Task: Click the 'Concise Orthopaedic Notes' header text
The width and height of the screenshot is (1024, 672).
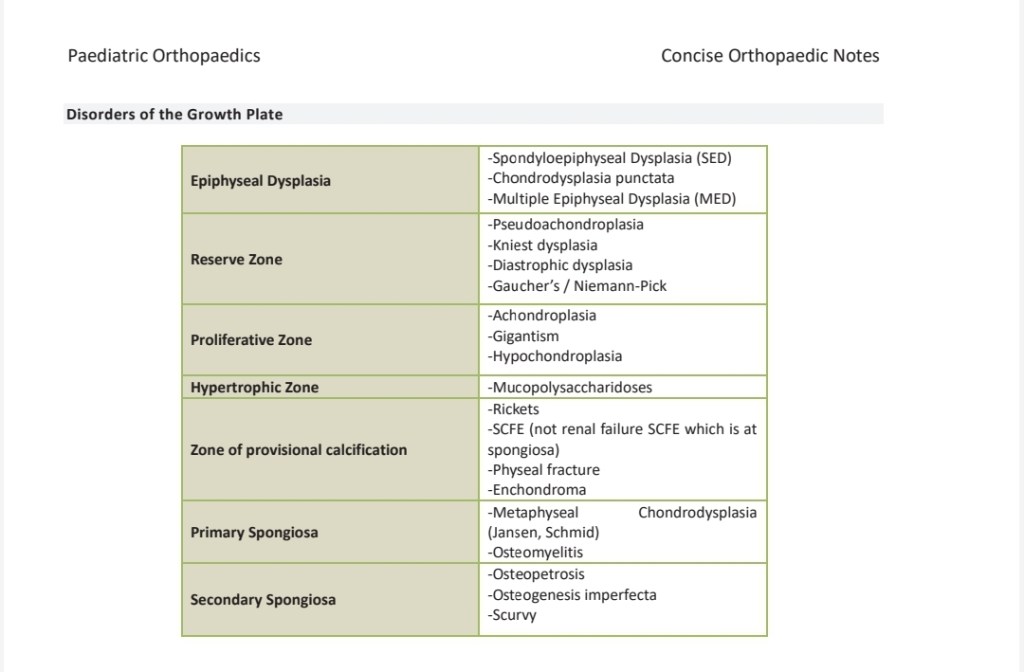Action: (x=770, y=56)
